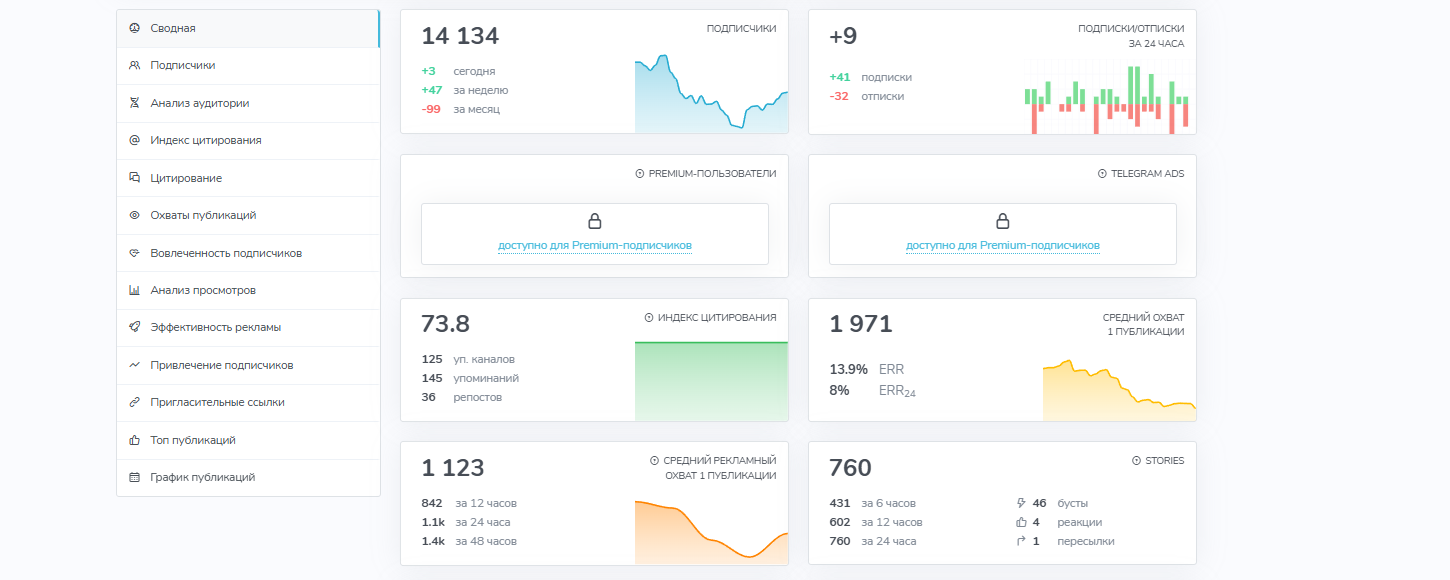This screenshot has height=580, width=1450.
Task: Click the Premium link in Premium-пользователи card
Action: tap(594, 245)
